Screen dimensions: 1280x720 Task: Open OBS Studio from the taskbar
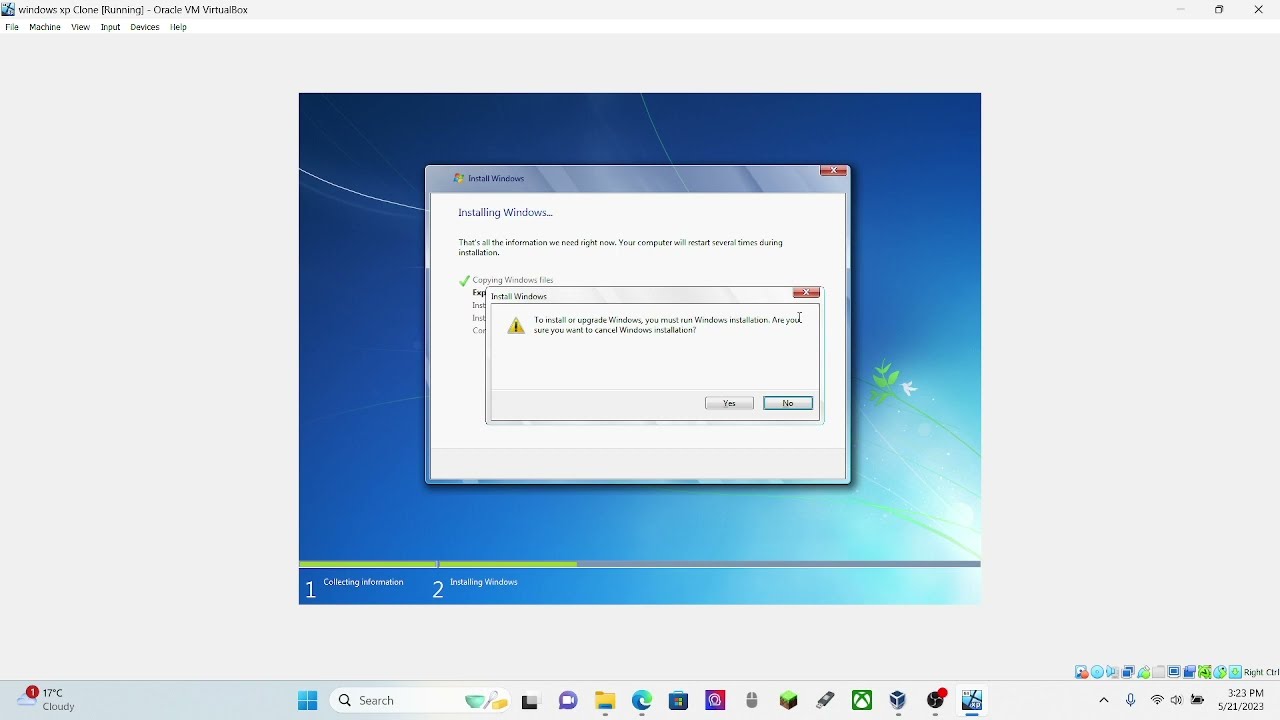937,701
